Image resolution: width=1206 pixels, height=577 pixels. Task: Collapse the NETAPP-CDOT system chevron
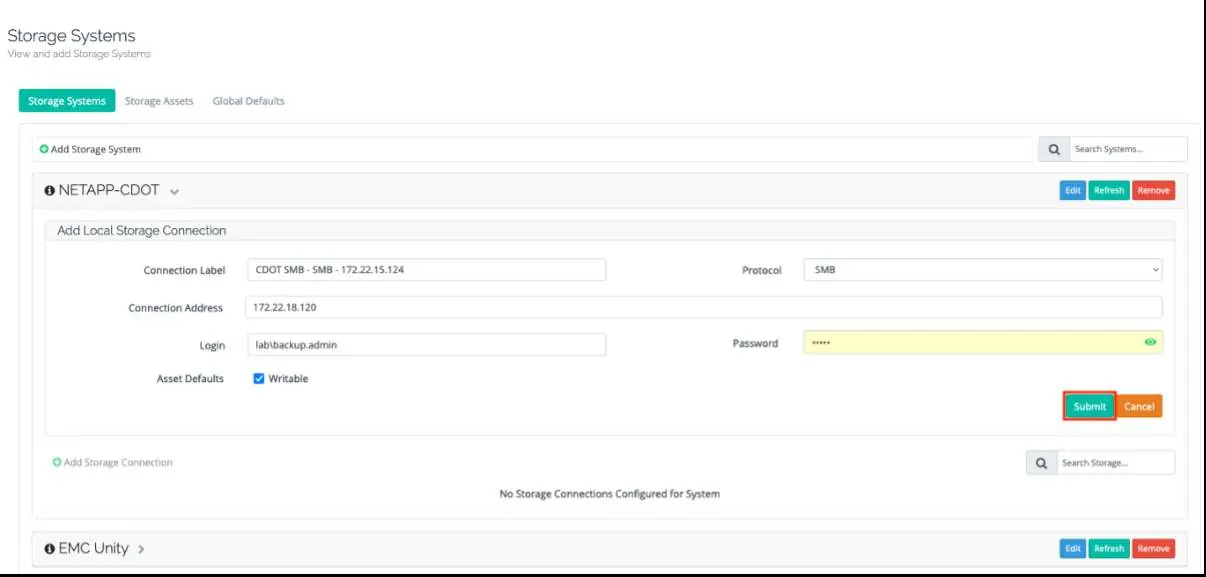point(174,191)
